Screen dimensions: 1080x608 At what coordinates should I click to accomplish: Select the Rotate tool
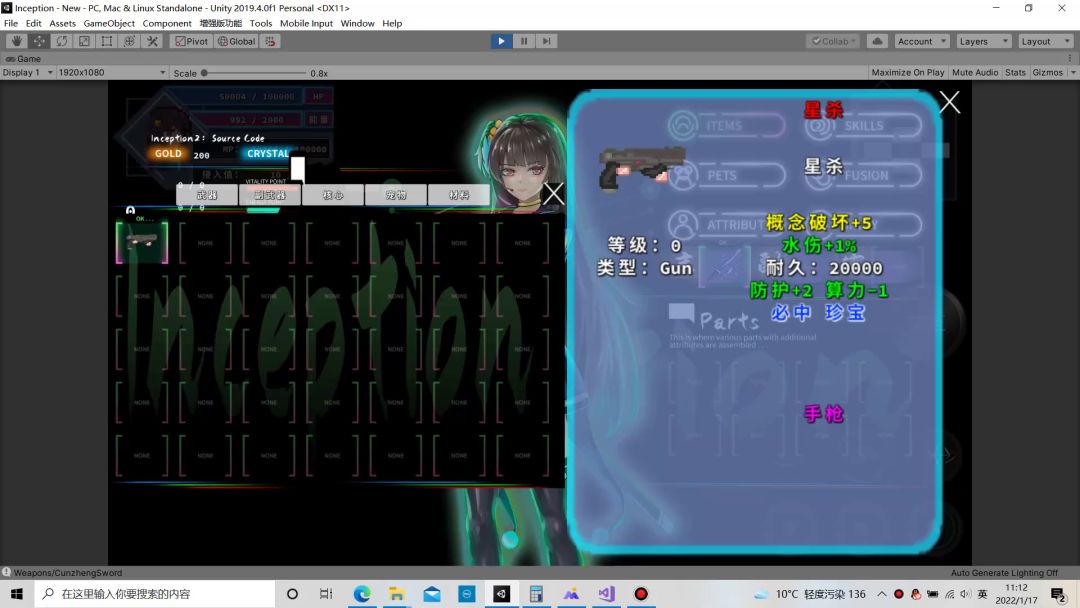pyautogui.click(x=62, y=41)
